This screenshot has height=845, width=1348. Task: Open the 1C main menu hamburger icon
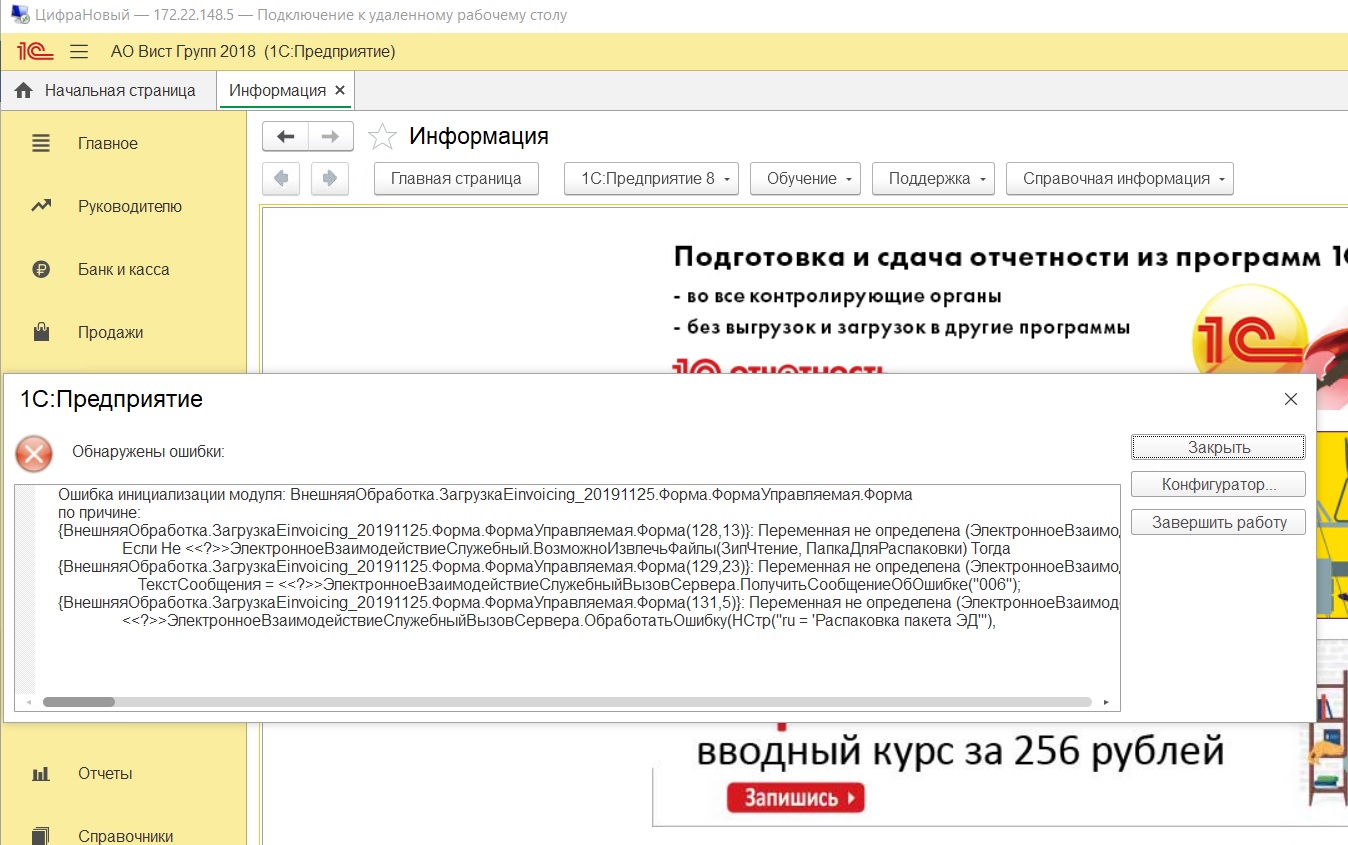80,51
